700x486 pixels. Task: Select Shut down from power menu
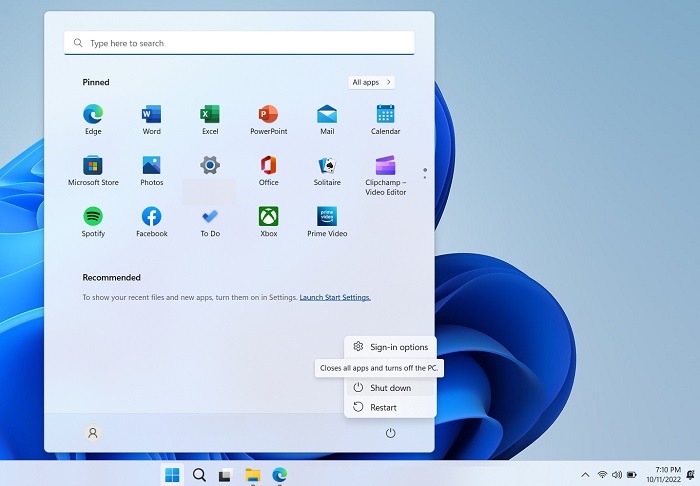tap(390, 388)
